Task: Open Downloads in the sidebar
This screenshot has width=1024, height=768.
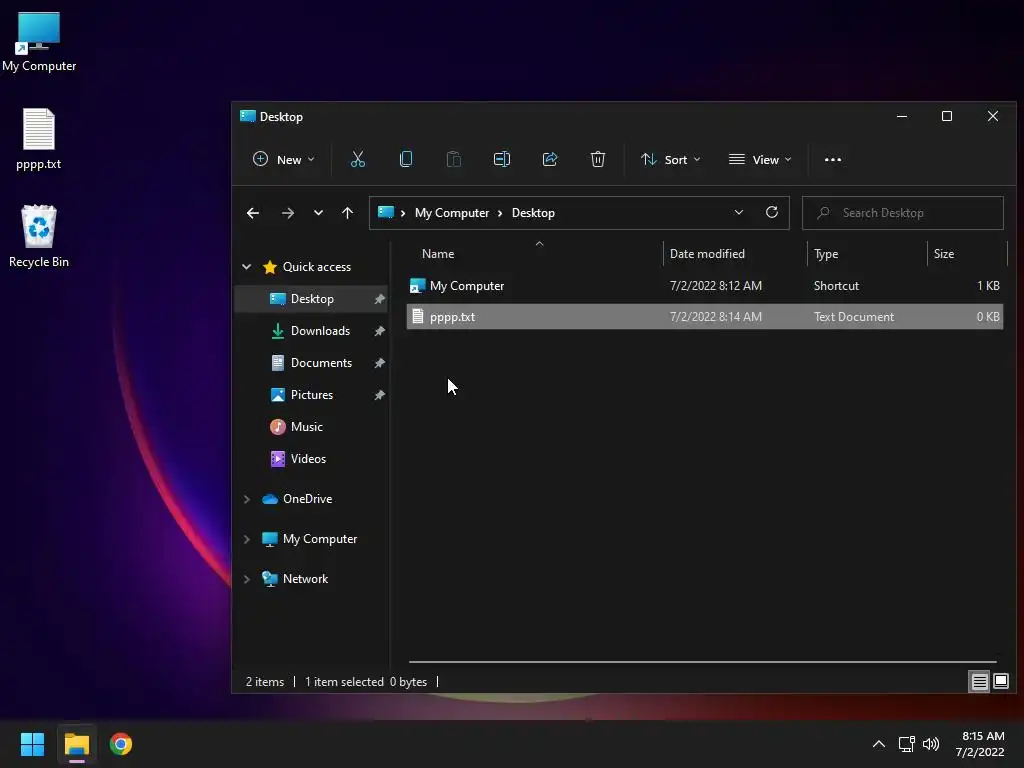Action: tap(320, 331)
